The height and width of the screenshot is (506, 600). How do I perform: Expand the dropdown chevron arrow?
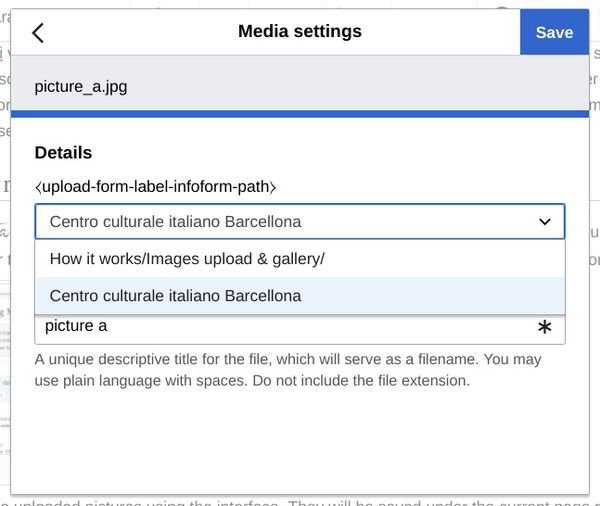(545, 222)
